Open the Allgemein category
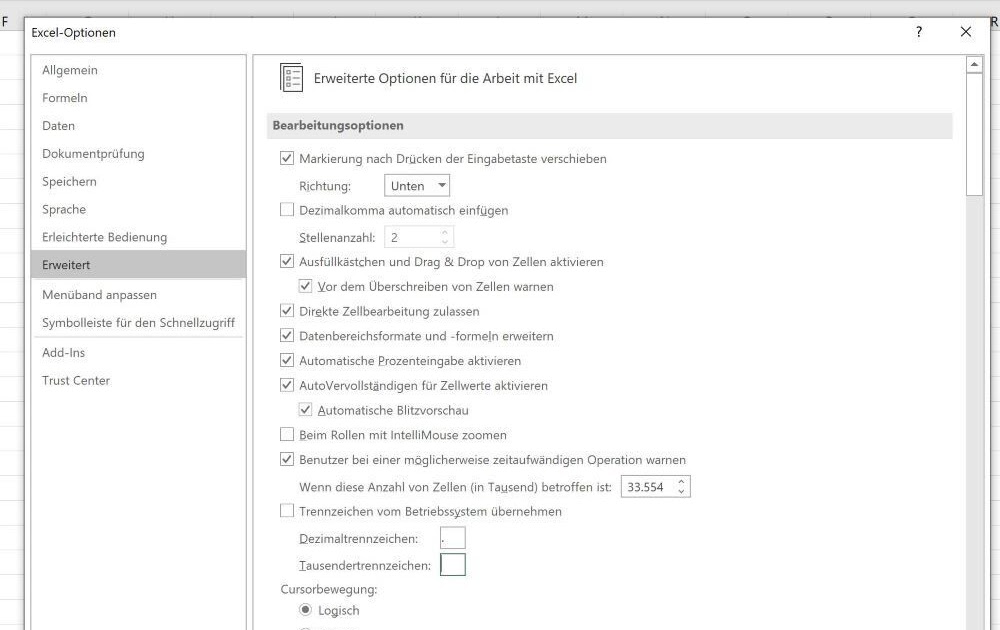The height and width of the screenshot is (630, 1000). tap(138, 70)
